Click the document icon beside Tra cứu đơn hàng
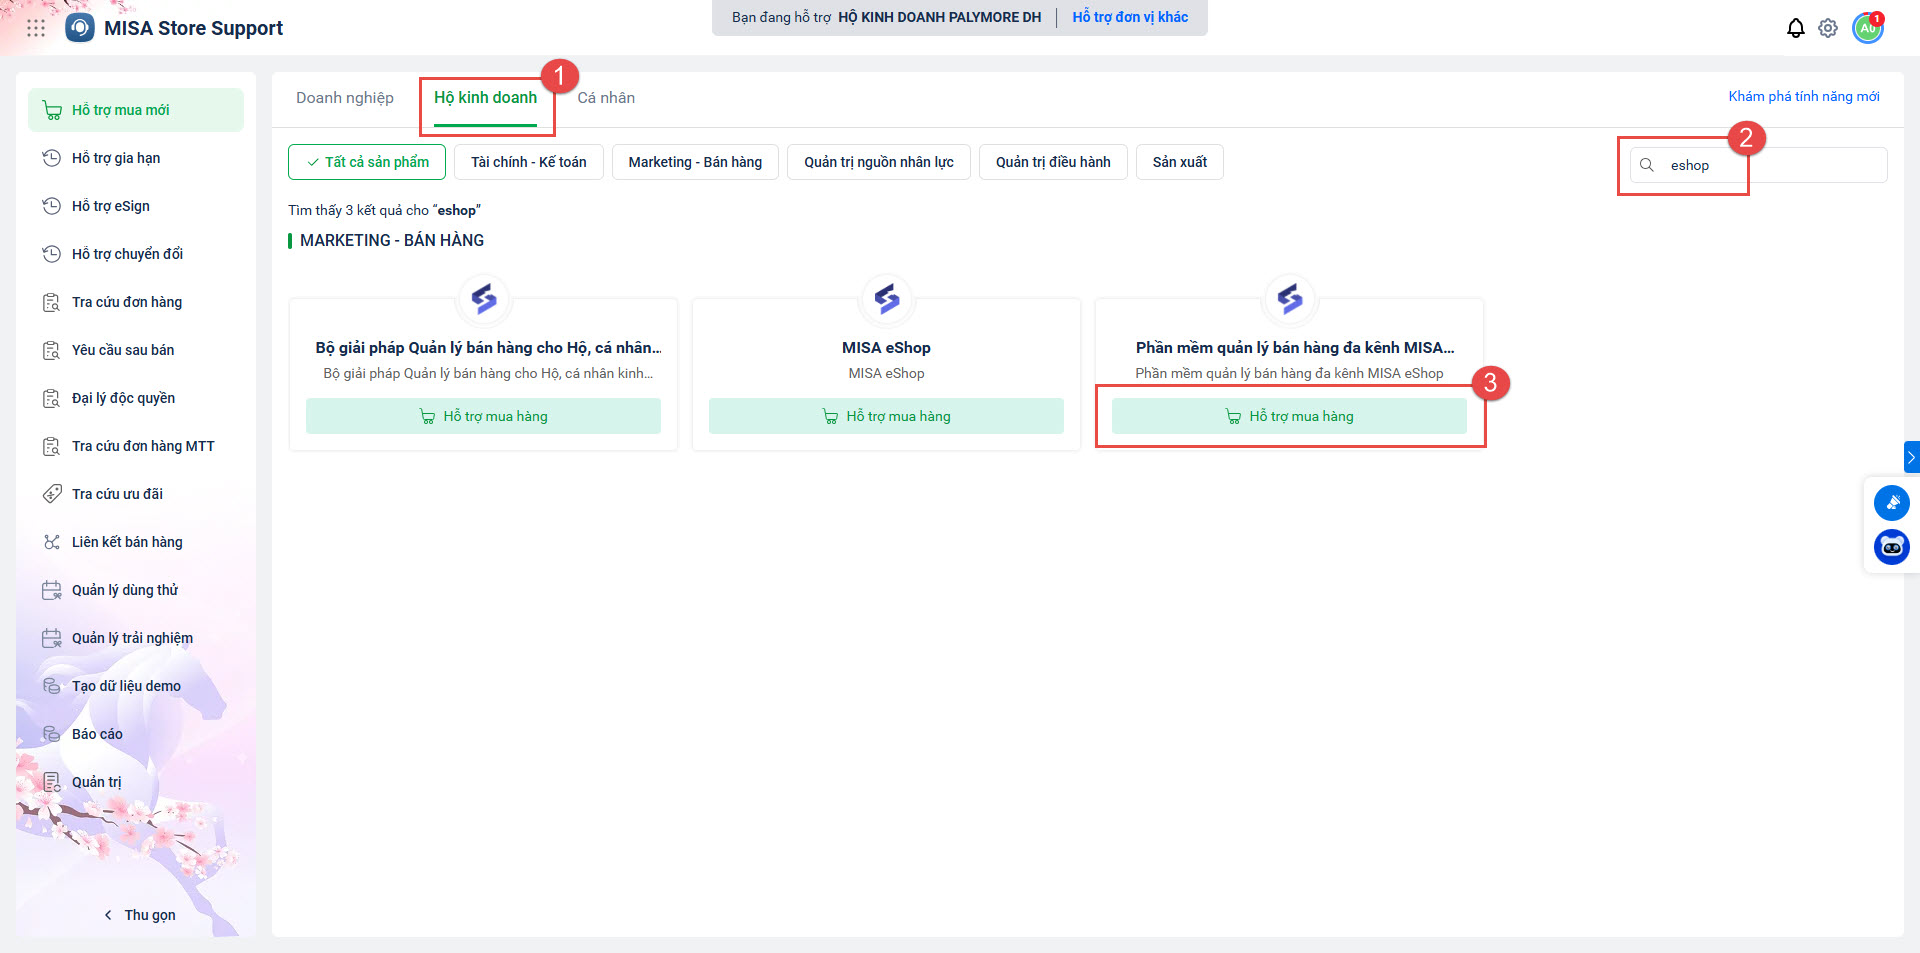The image size is (1920, 953). (52, 302)
